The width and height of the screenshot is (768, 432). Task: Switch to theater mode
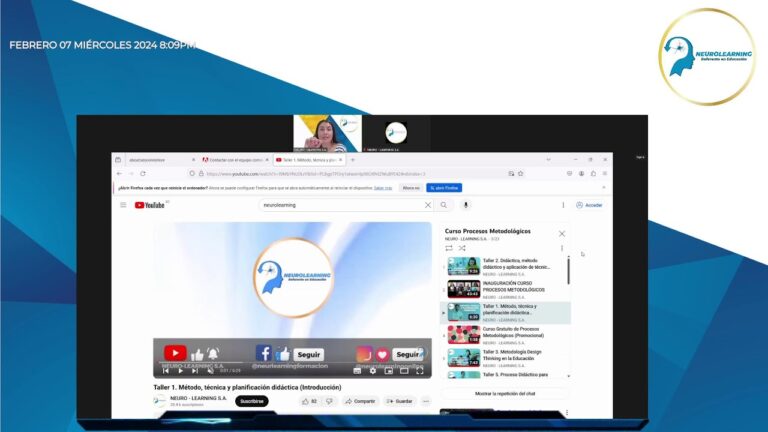tap(404, 371)
